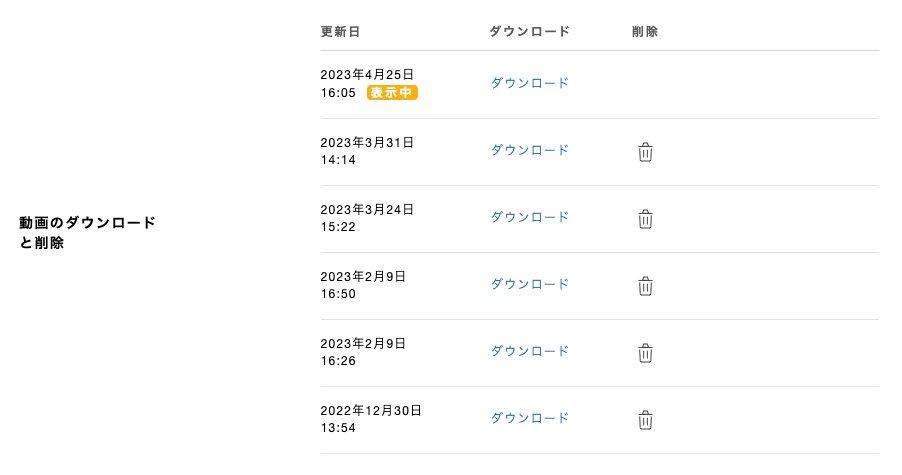Image resolution: width=902 pixels, height=475 pixels.
Task: Trash the 2022年12月30日 video
Action: pyautogui.click(x=645, y=420)
